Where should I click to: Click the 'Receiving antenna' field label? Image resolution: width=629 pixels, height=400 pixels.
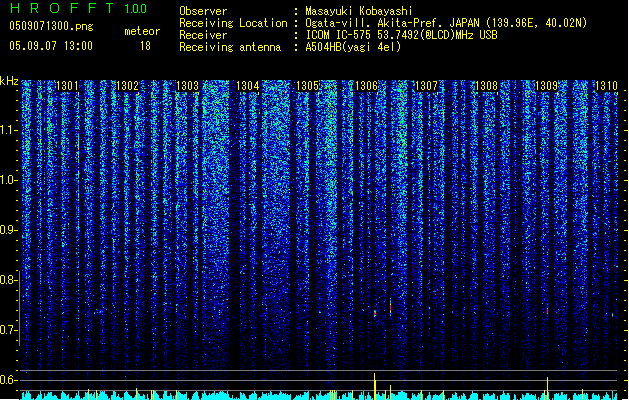point(230,47)
